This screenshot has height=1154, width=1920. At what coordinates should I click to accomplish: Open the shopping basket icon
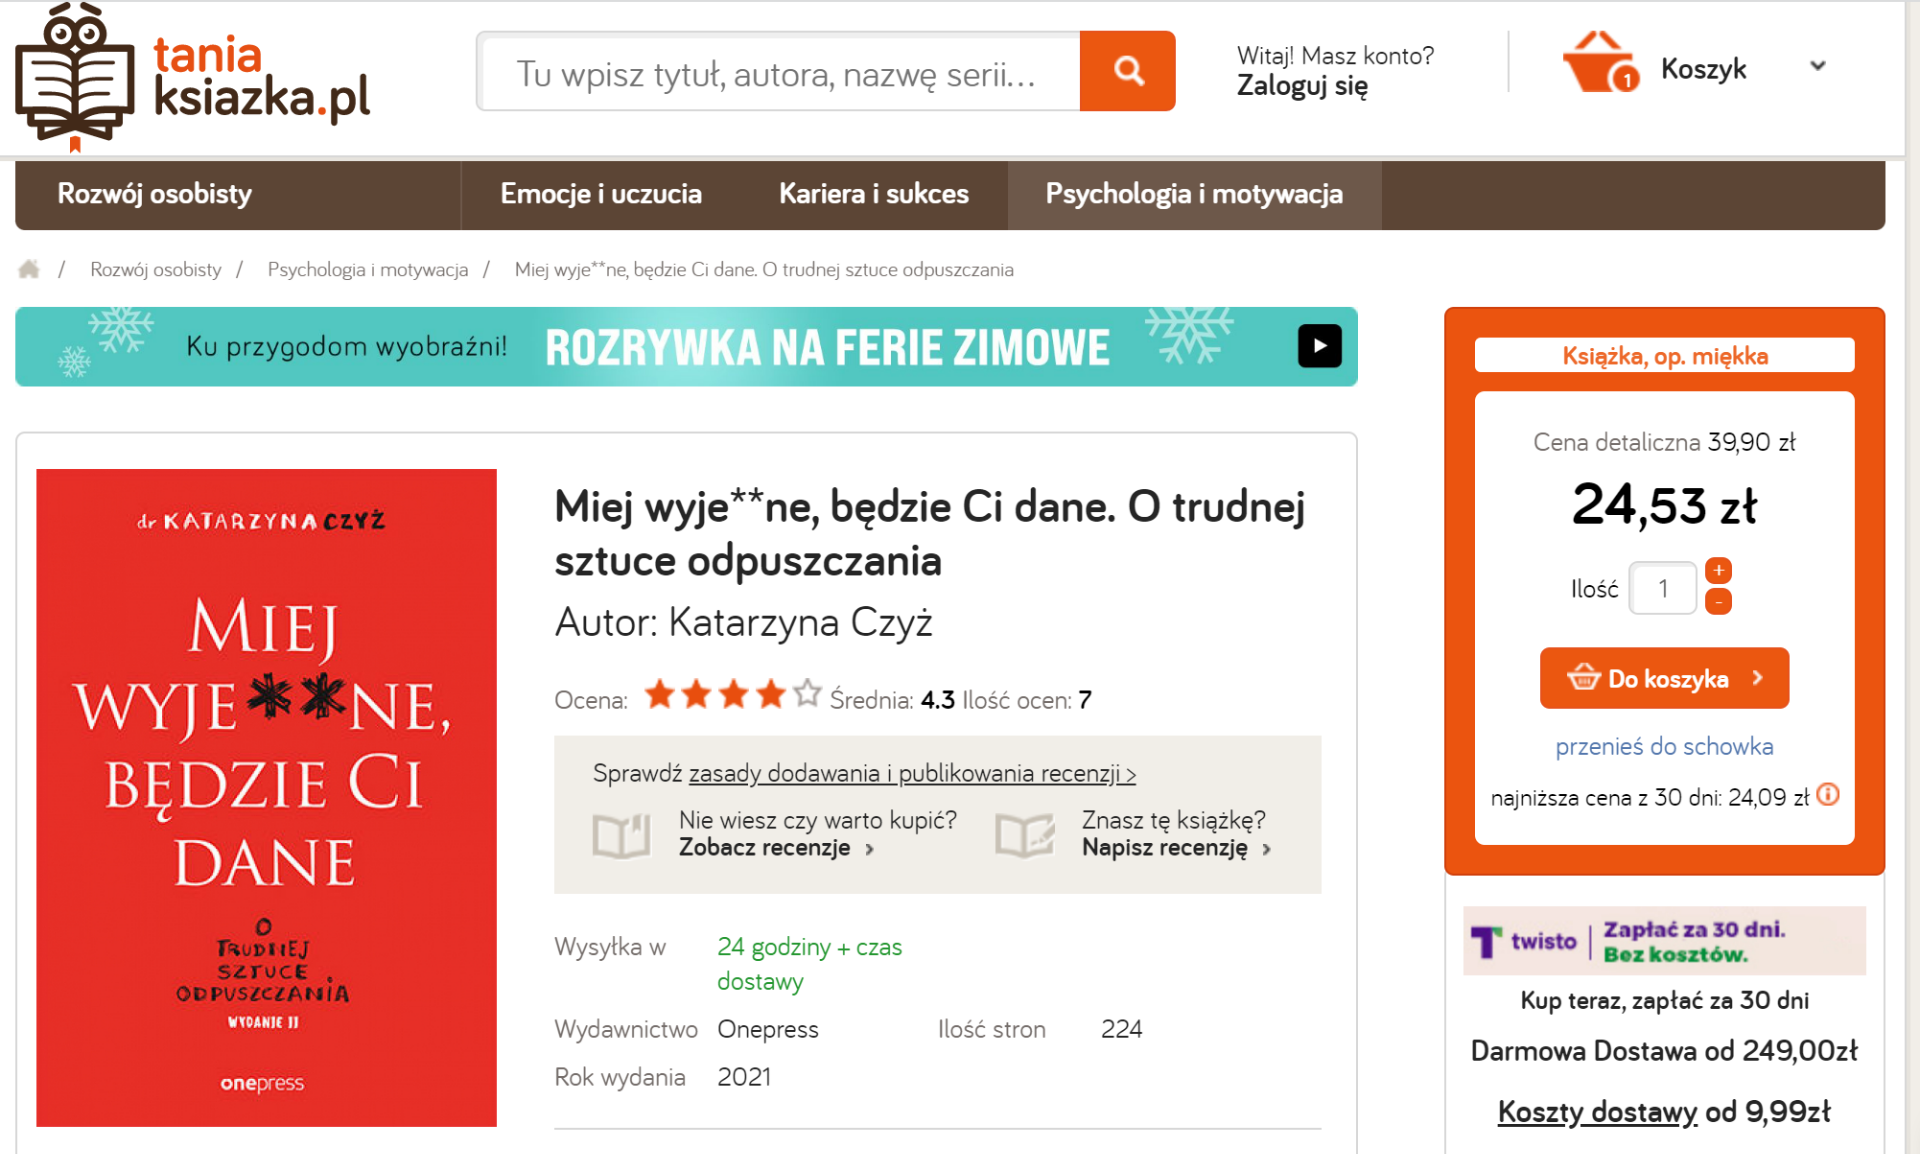[1600, 62]
